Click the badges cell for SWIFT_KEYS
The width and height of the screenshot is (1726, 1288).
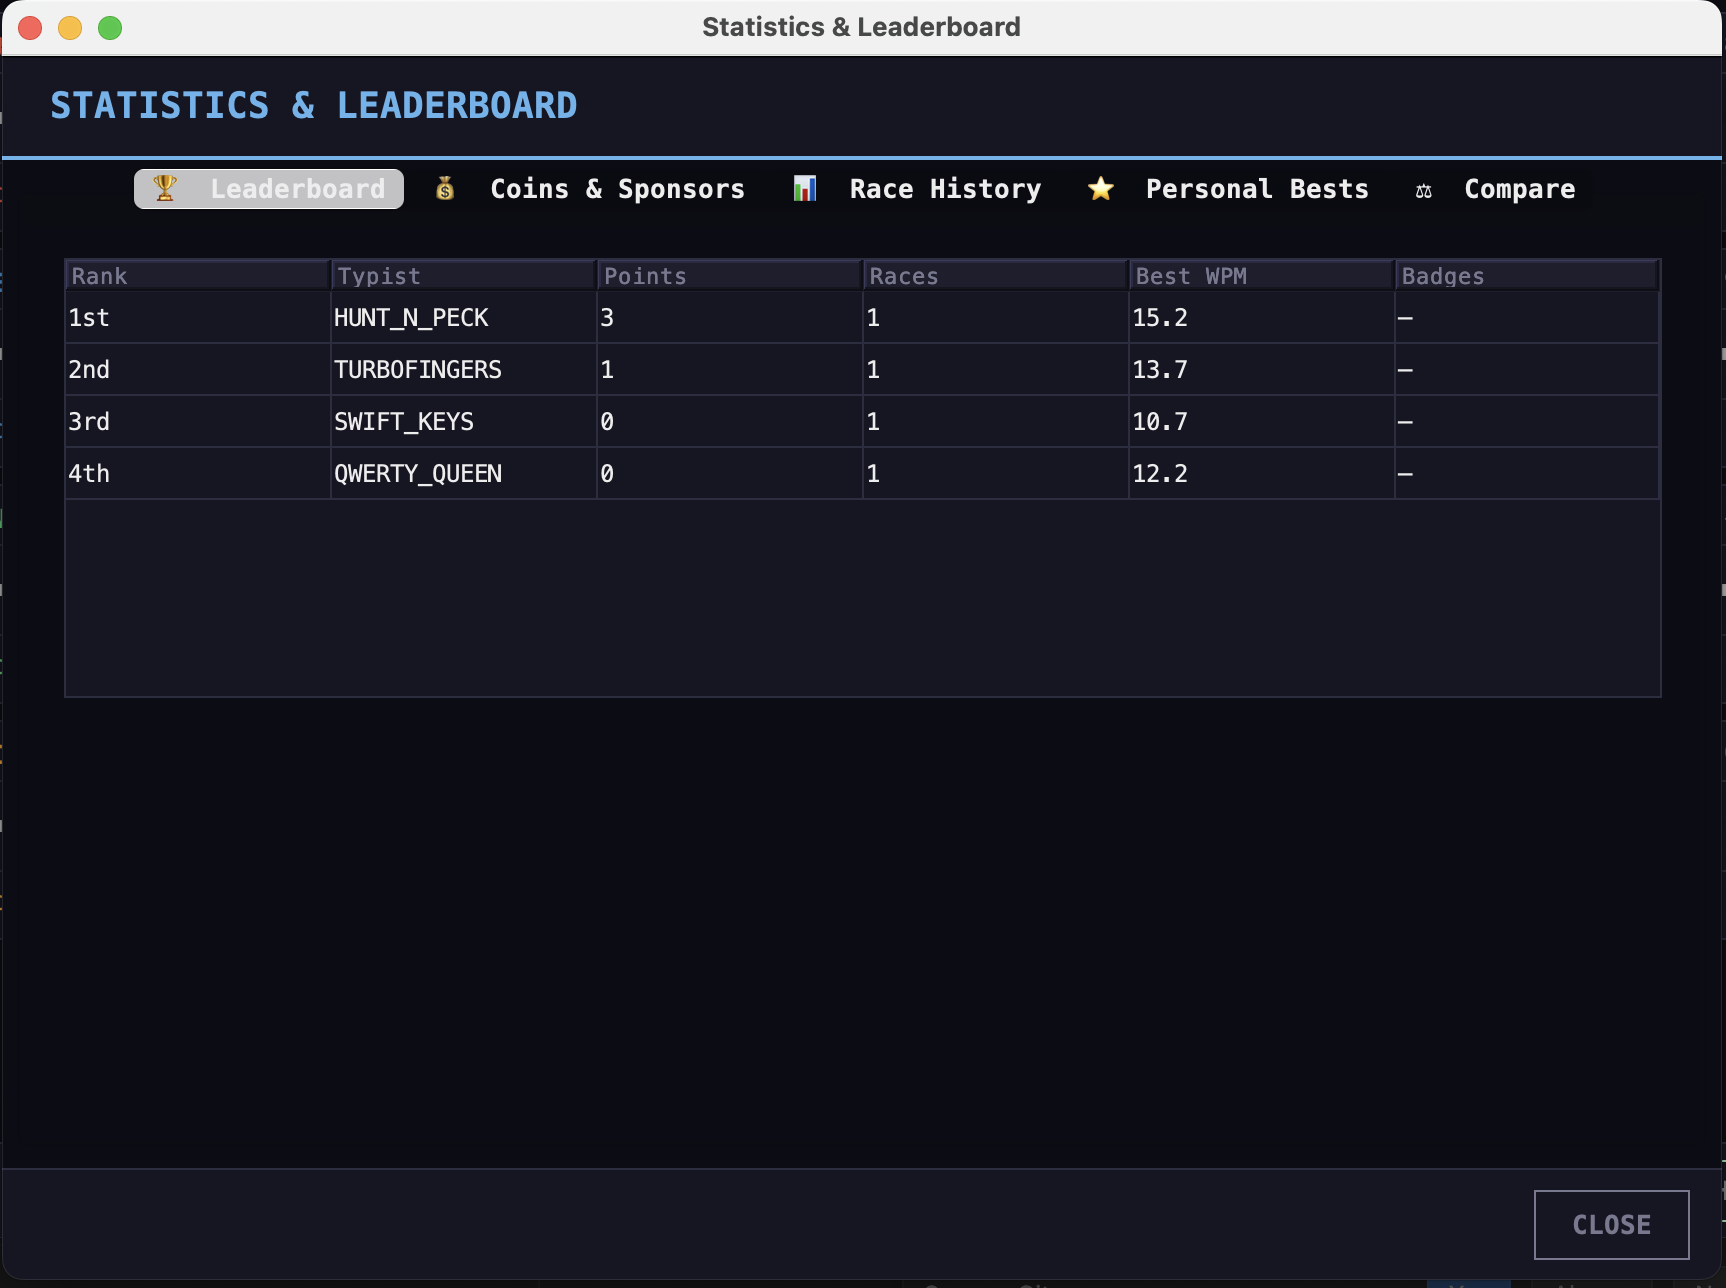click(1527, 422)
